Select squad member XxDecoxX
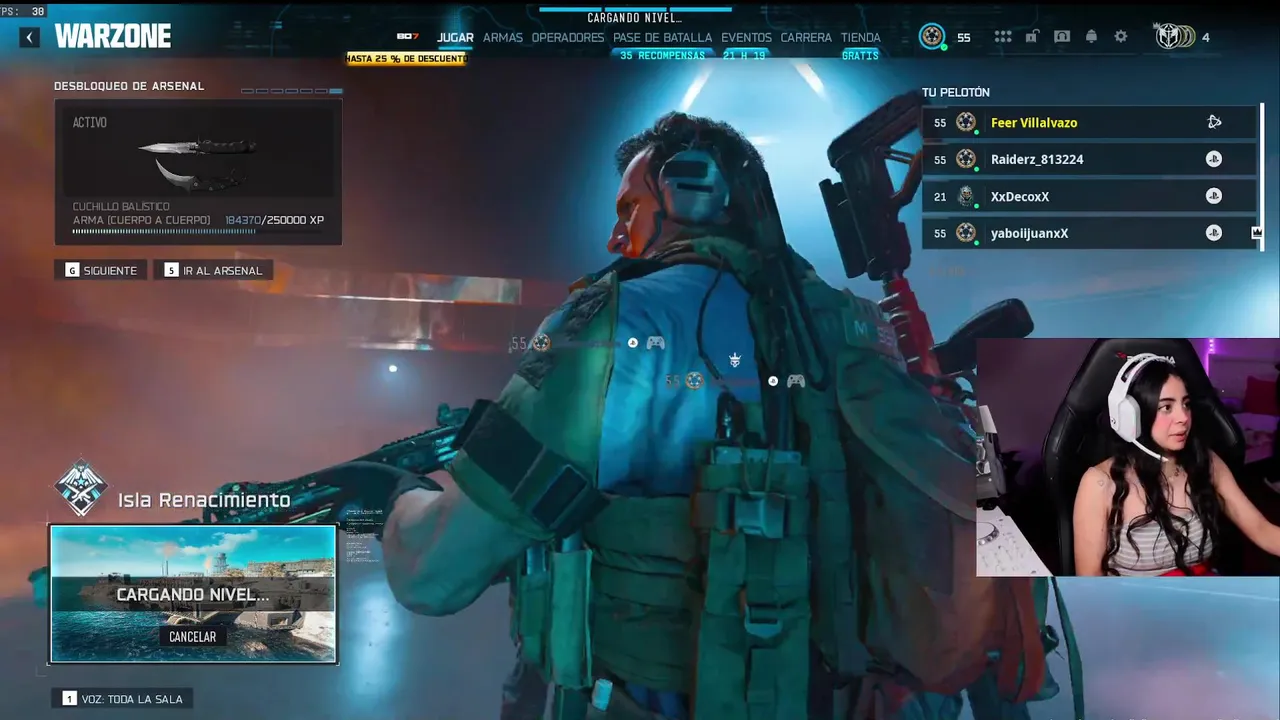Image resolution: width=1280 pixels, height=720 pixels. click(1089, 196)
